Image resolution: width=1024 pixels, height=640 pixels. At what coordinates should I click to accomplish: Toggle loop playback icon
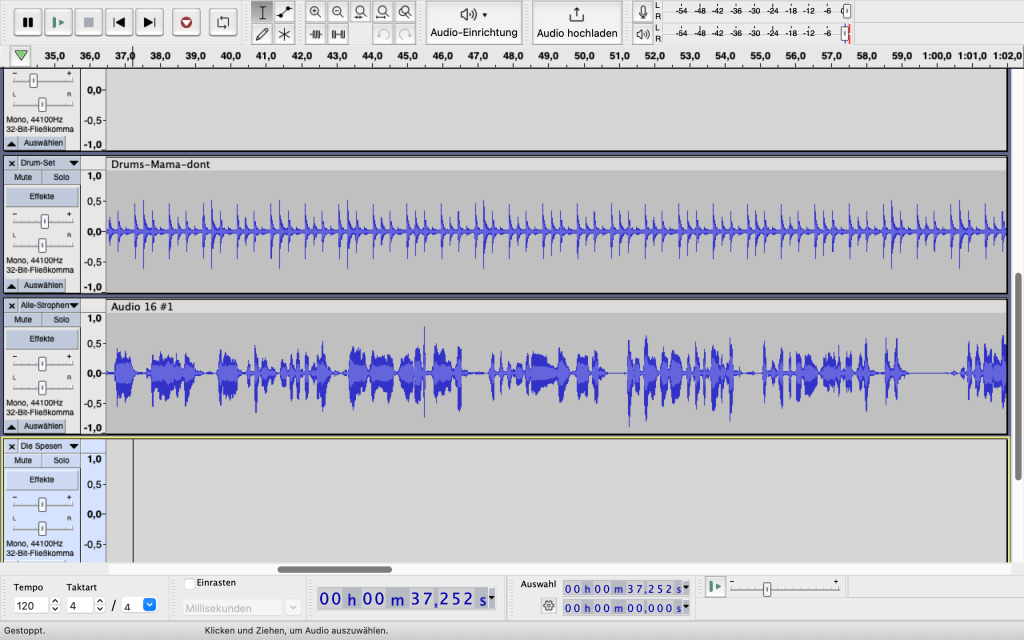(223, 22)
